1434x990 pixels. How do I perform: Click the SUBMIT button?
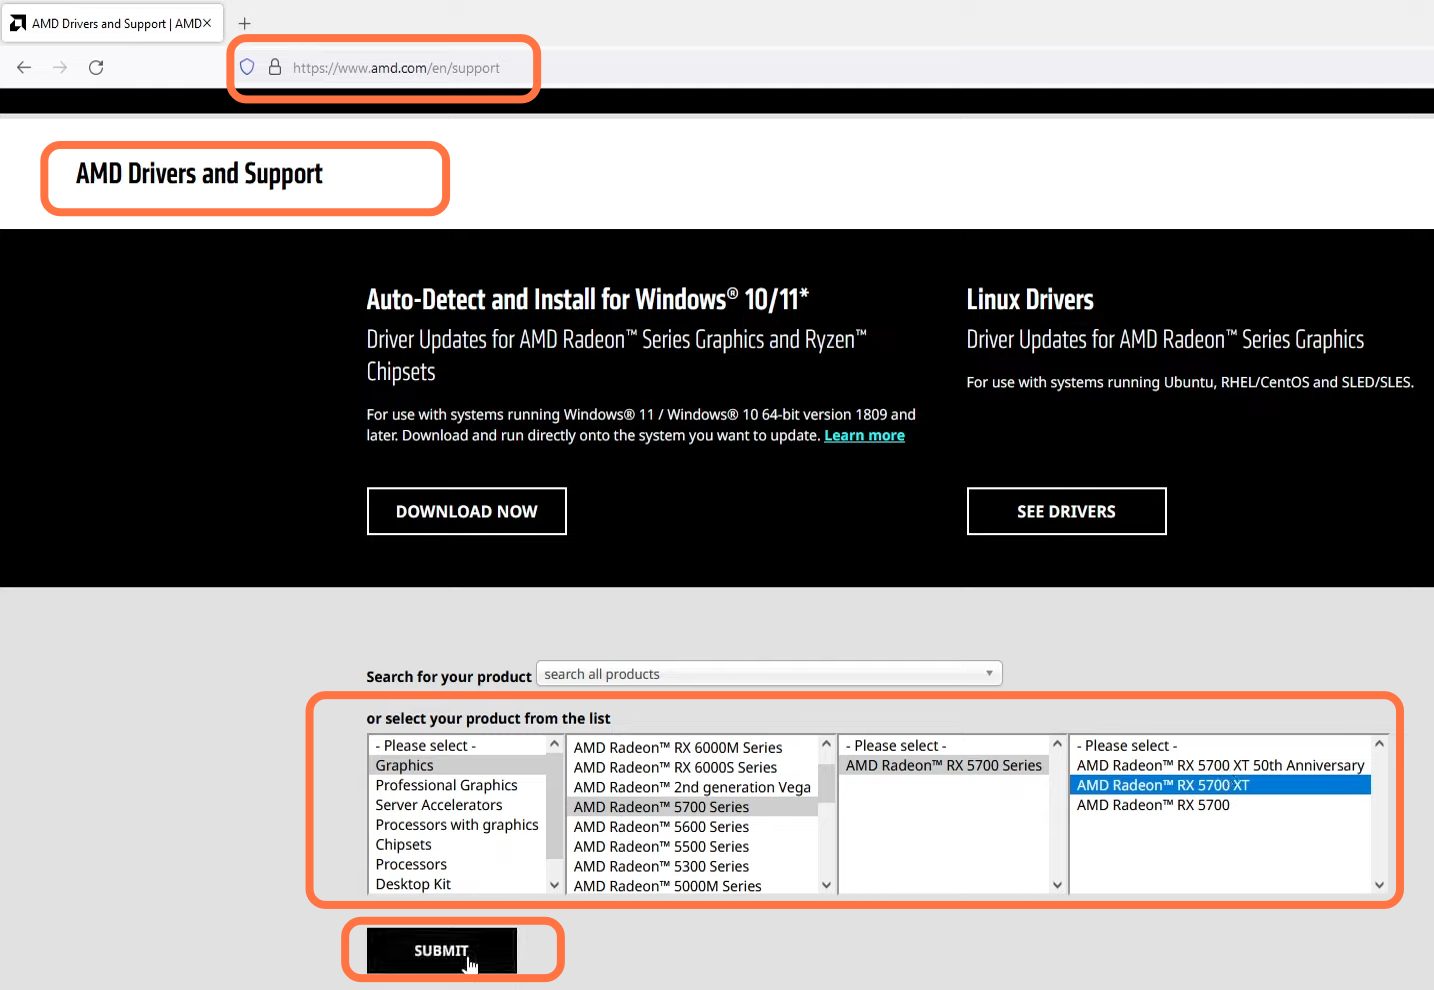(x=441, y=950)
